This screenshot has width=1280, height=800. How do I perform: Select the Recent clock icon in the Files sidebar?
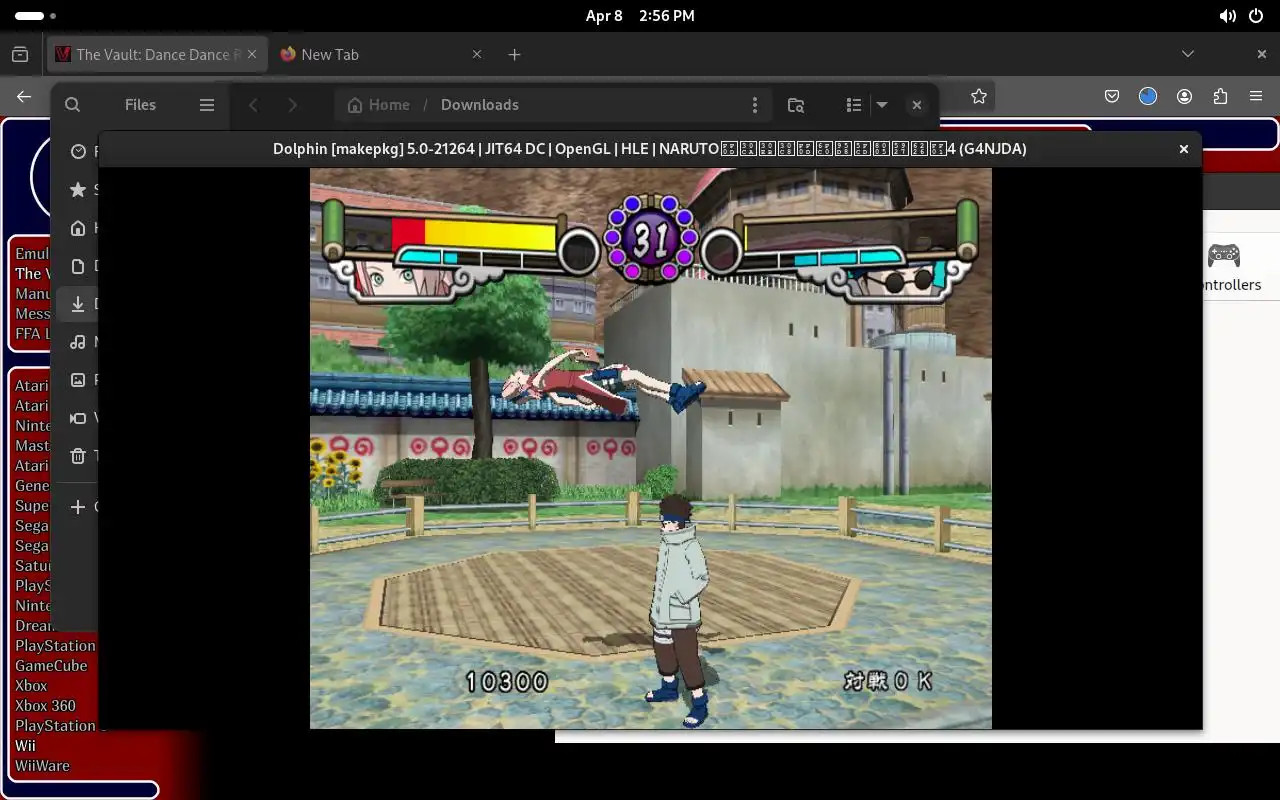pos(78,151)
